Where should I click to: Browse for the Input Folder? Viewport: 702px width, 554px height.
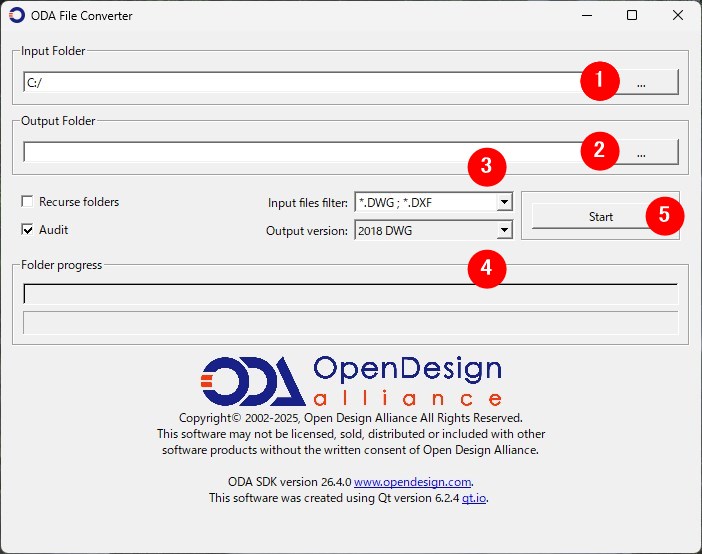(x=641, y=82)
